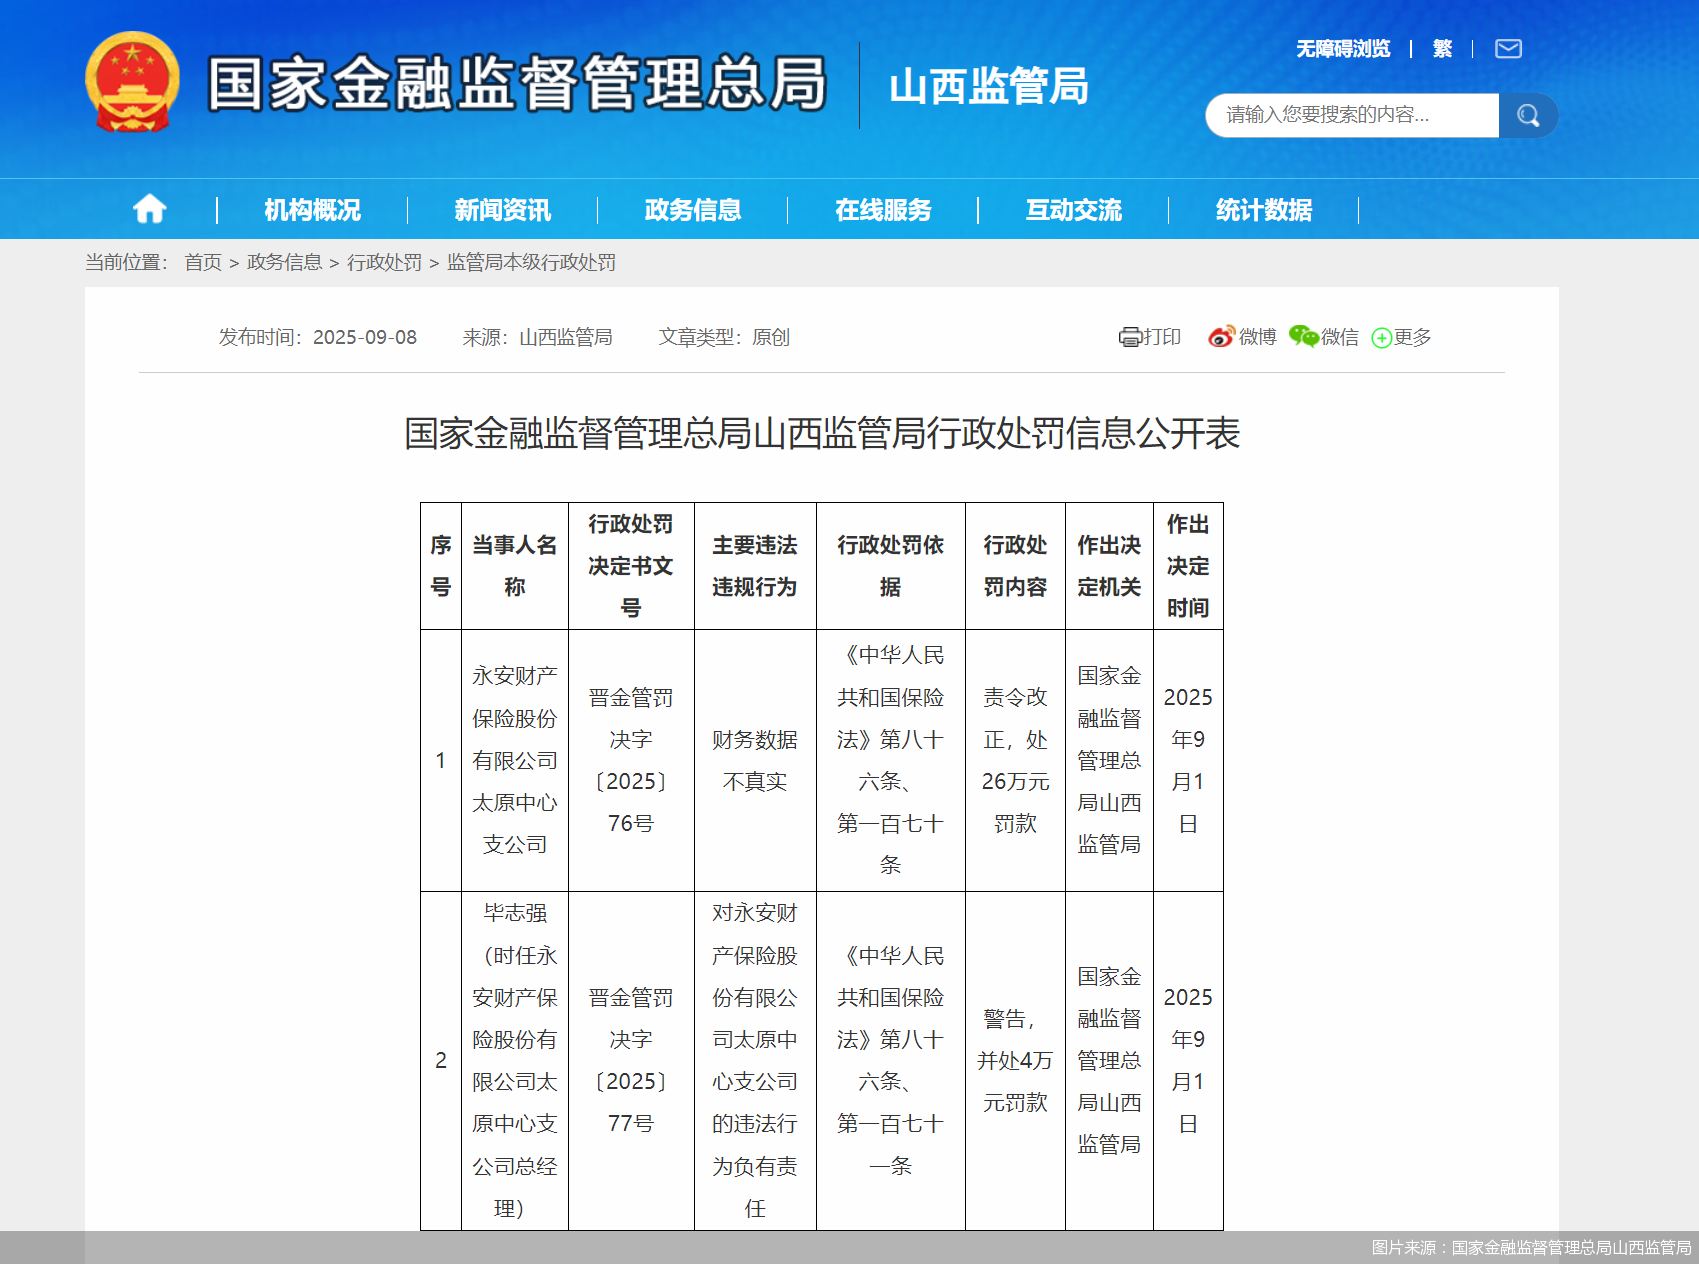The image size is (1699, 1264).
Task: Open the 统计数据 menu
Action: point(1264,210)
